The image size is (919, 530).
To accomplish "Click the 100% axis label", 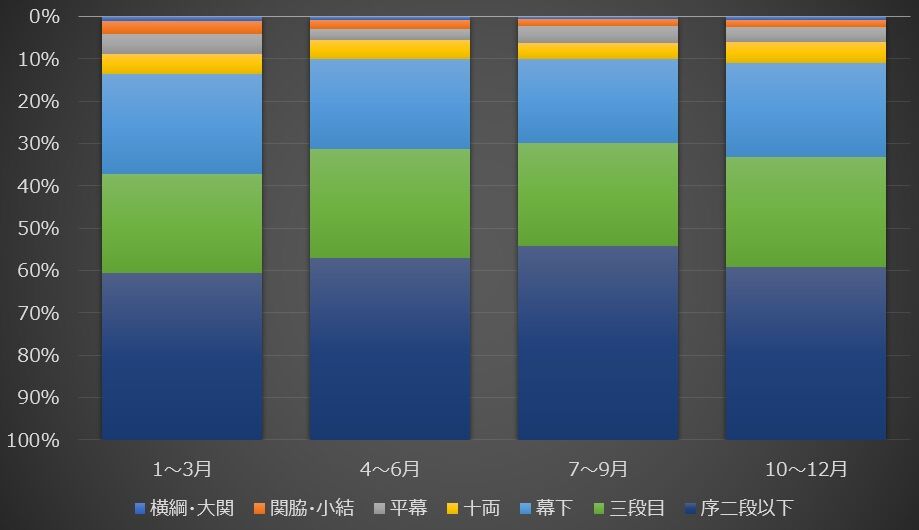I will [33, 440].
